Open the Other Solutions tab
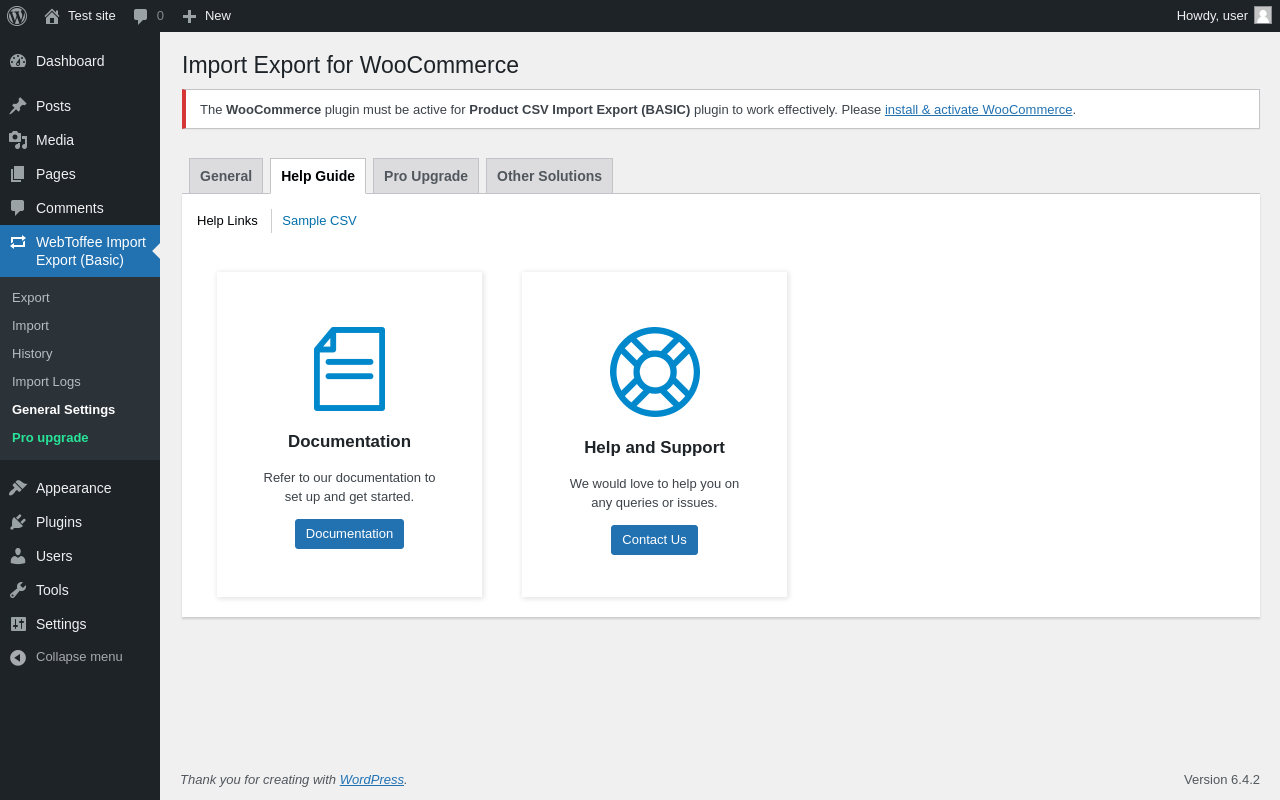Image resolution: width=1280 pixels, height=800 pixels. [549, 176]
